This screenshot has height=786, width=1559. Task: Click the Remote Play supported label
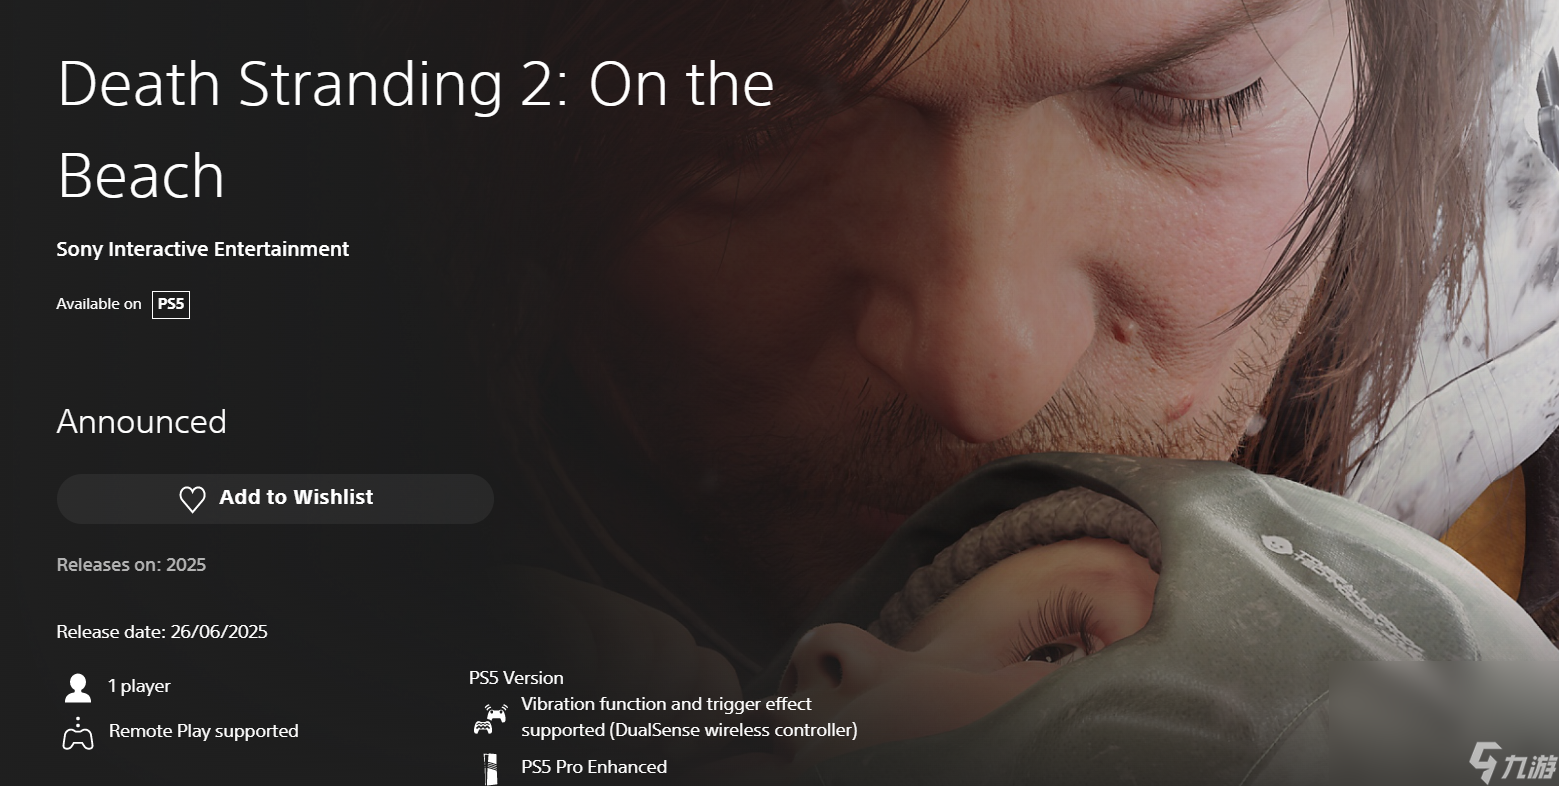[204, 731]
